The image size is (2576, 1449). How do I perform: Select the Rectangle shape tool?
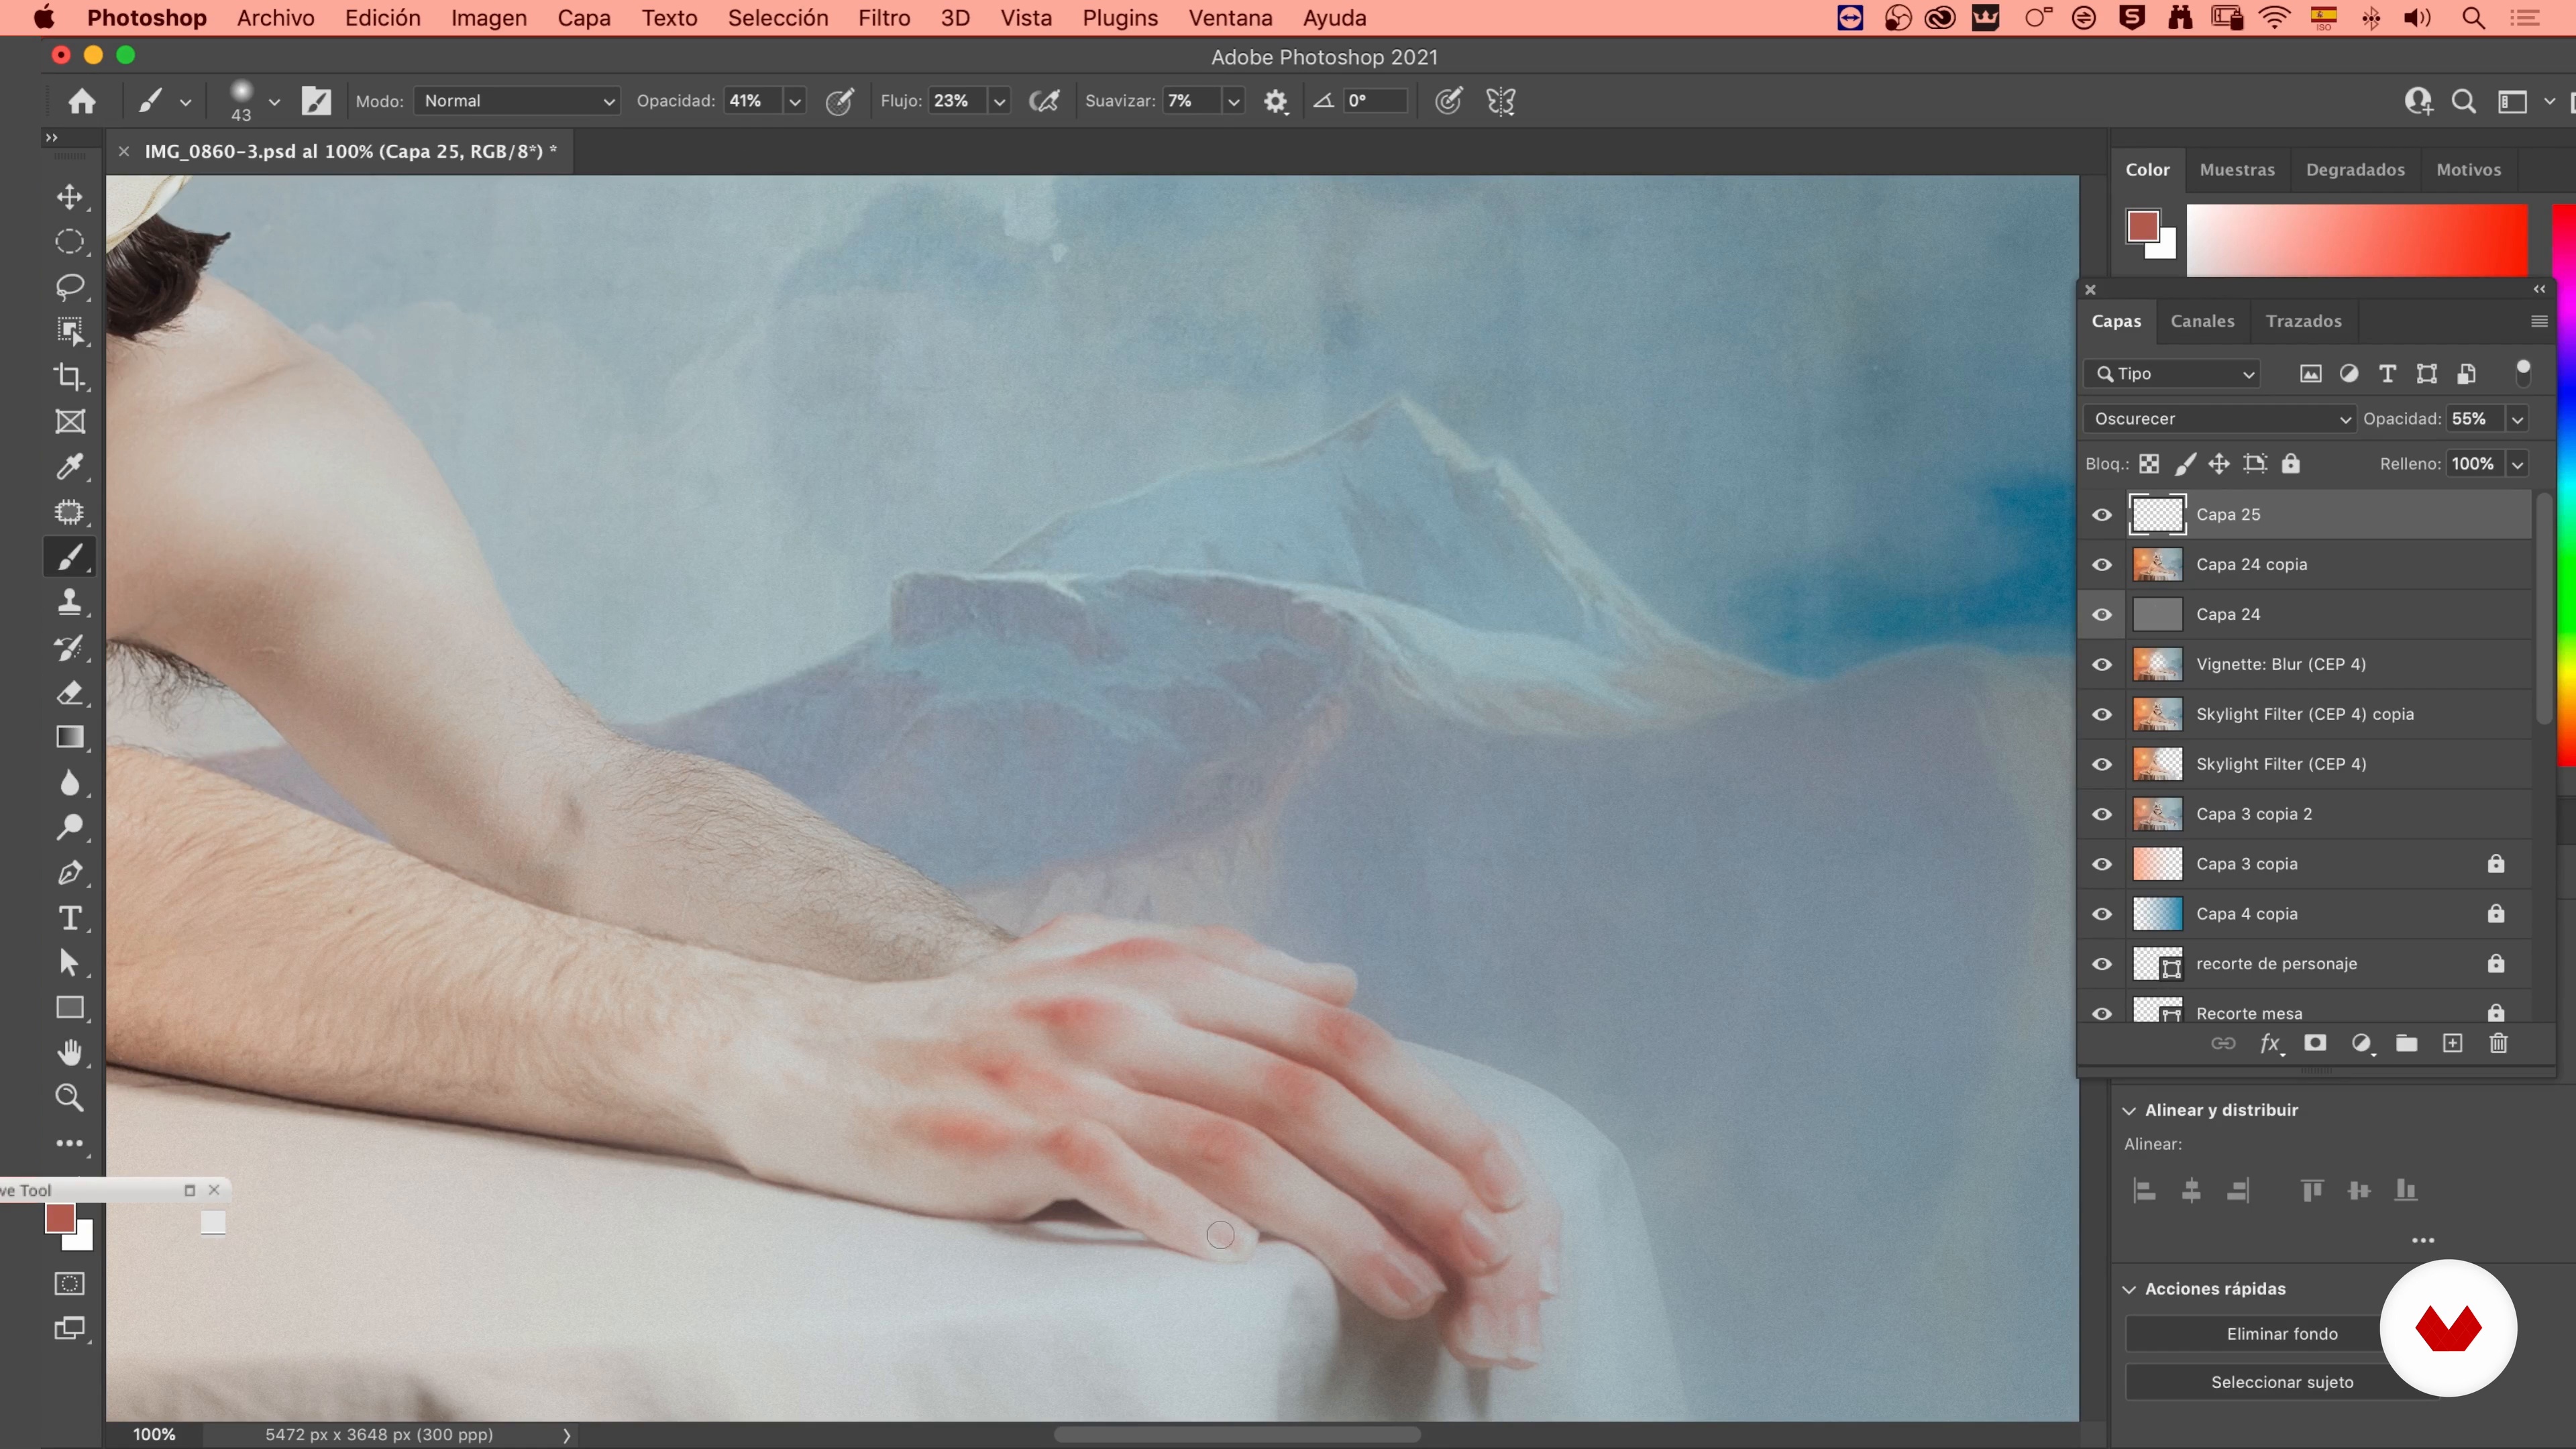tap(69, 1007)
